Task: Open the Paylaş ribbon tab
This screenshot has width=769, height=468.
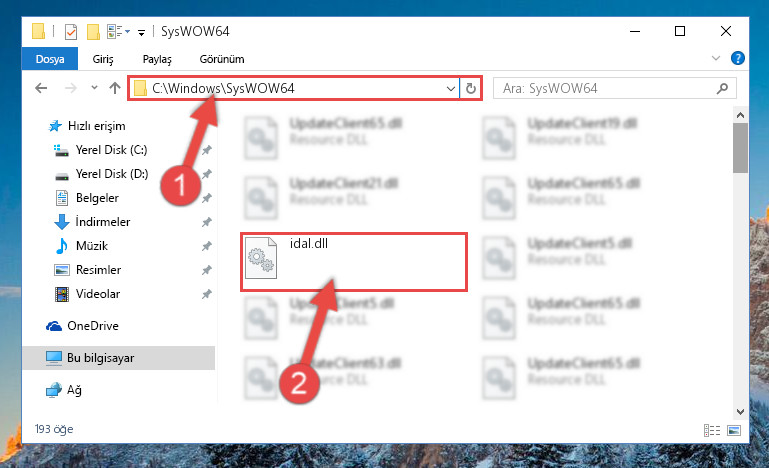Action: tap(157, 59)
